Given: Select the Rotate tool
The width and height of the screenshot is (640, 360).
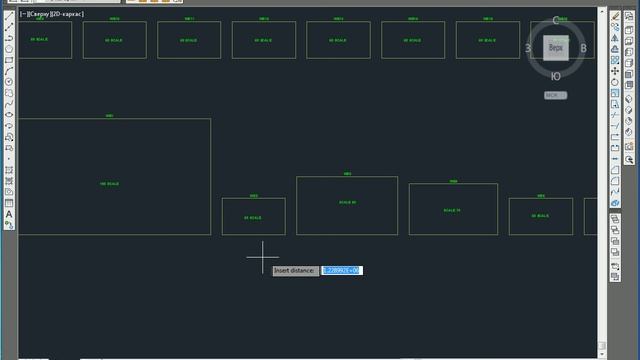Looking at the screenshot, I should tap(615, 82).
